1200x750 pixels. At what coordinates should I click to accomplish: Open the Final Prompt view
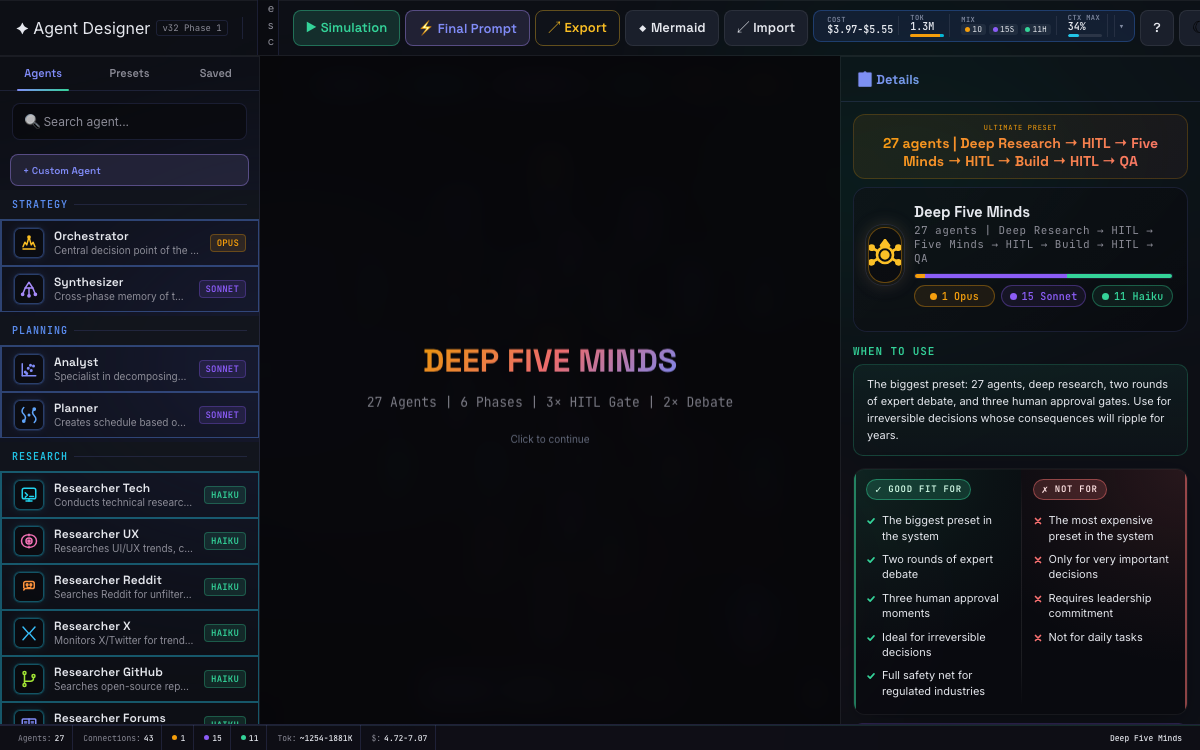(467, 28)
